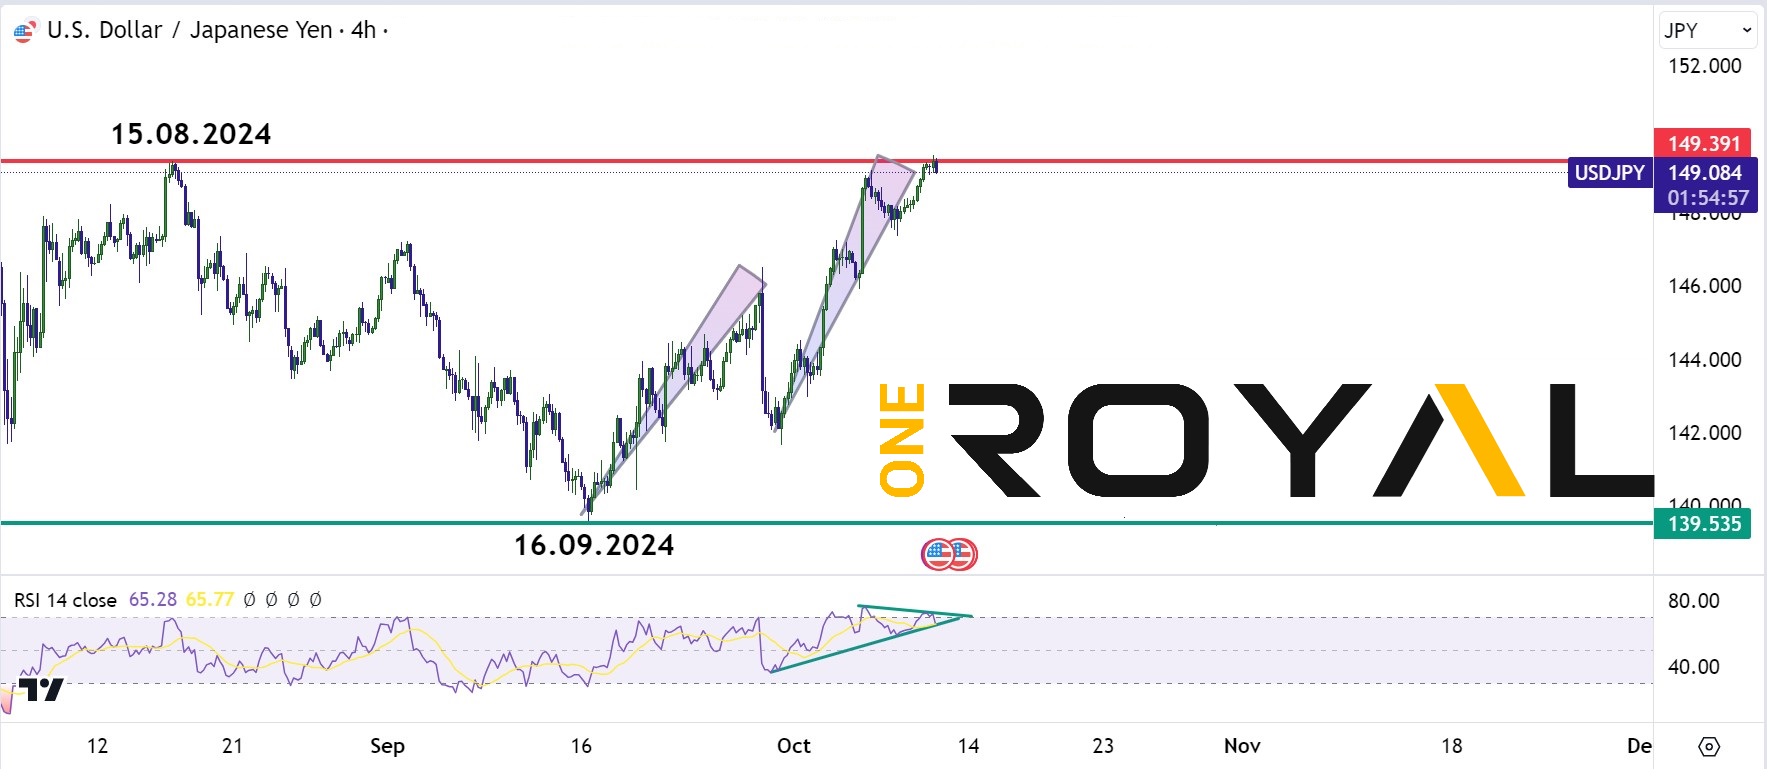Click the 01:54:57 countdown timer
Image resolution: width=1770 pixels, height=778 pixels.
pos(1707,198)
